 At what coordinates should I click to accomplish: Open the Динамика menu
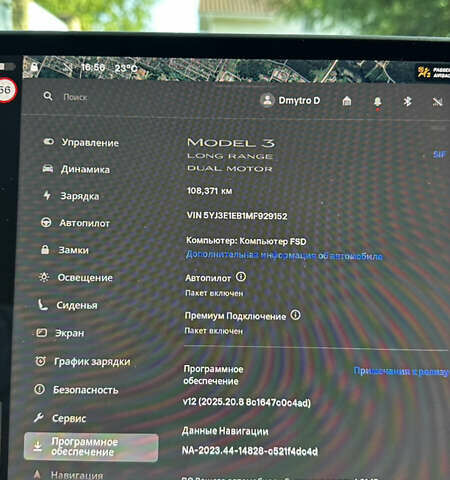(76, 169)
